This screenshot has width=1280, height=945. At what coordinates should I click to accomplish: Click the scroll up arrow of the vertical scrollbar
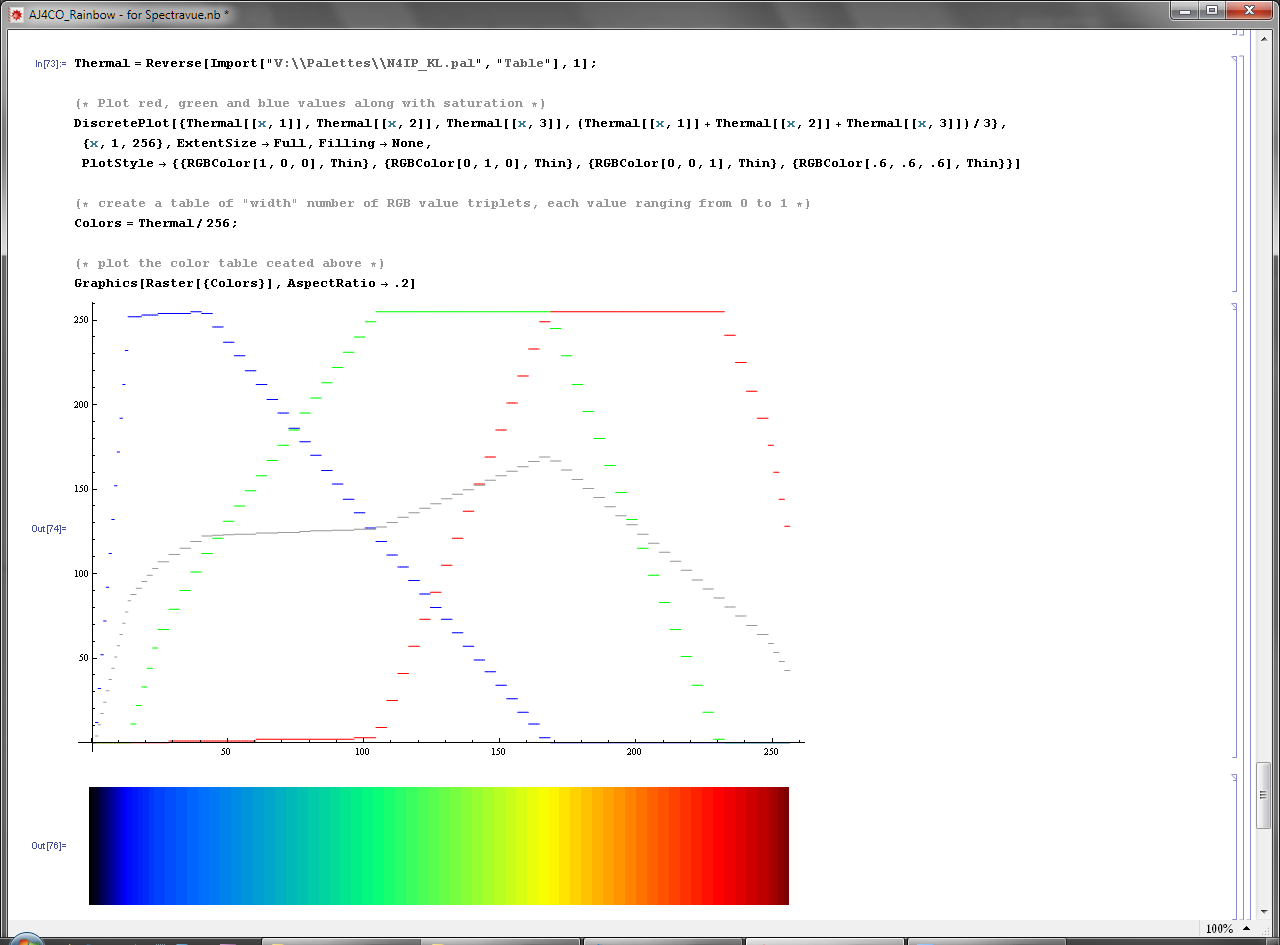point(1264,39)
